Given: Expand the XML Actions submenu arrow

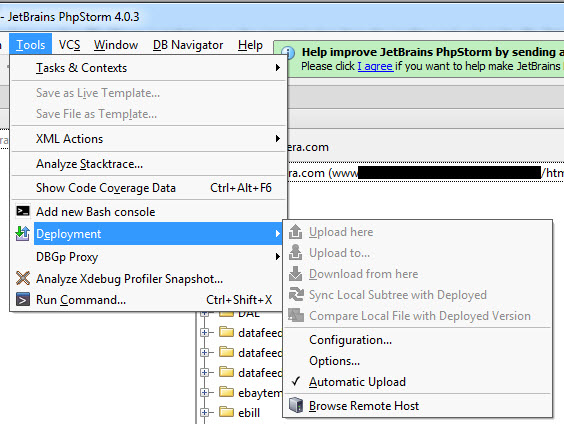Looking at the screenshot, I should pyautogui.click(x=277, y=138).
